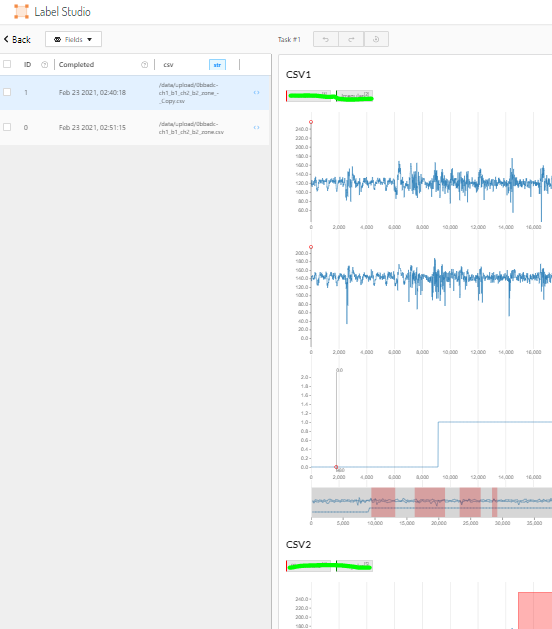Click the Task #1 label
Screen dimensions: 552x629
click(x=289, y=39)
